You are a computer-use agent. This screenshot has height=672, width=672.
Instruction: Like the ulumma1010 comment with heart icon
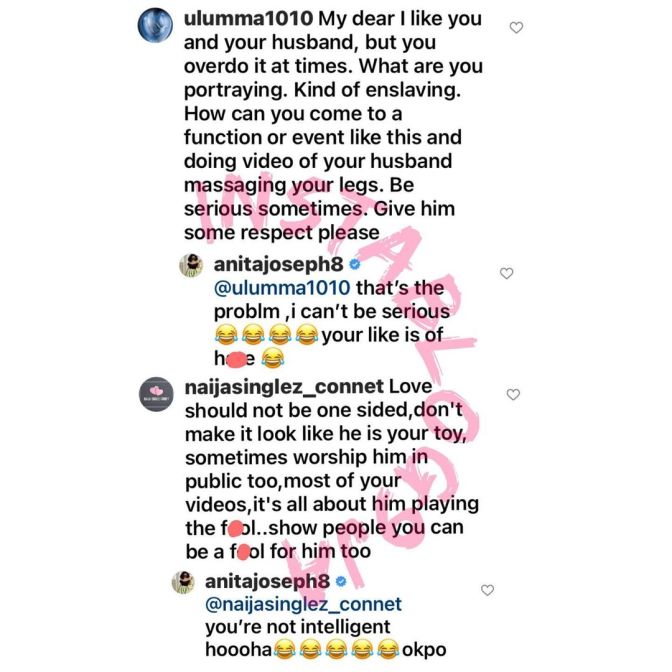(516, 27)
